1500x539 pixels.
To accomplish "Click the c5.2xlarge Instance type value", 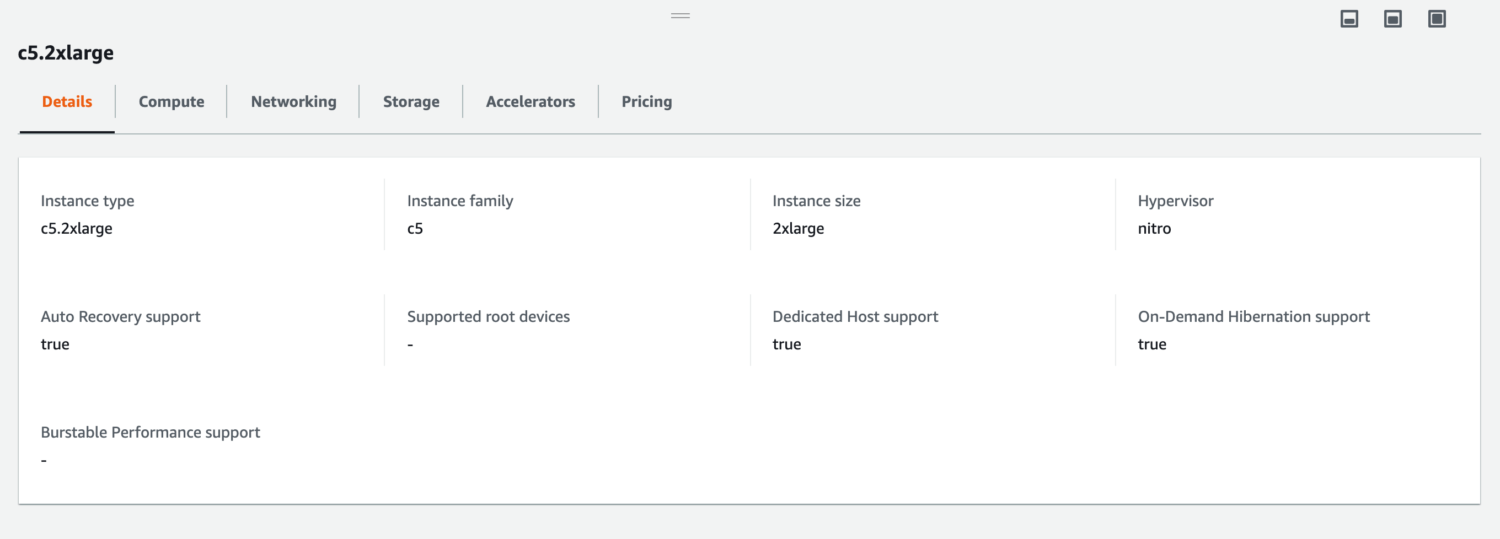I will tap(77, 229).
